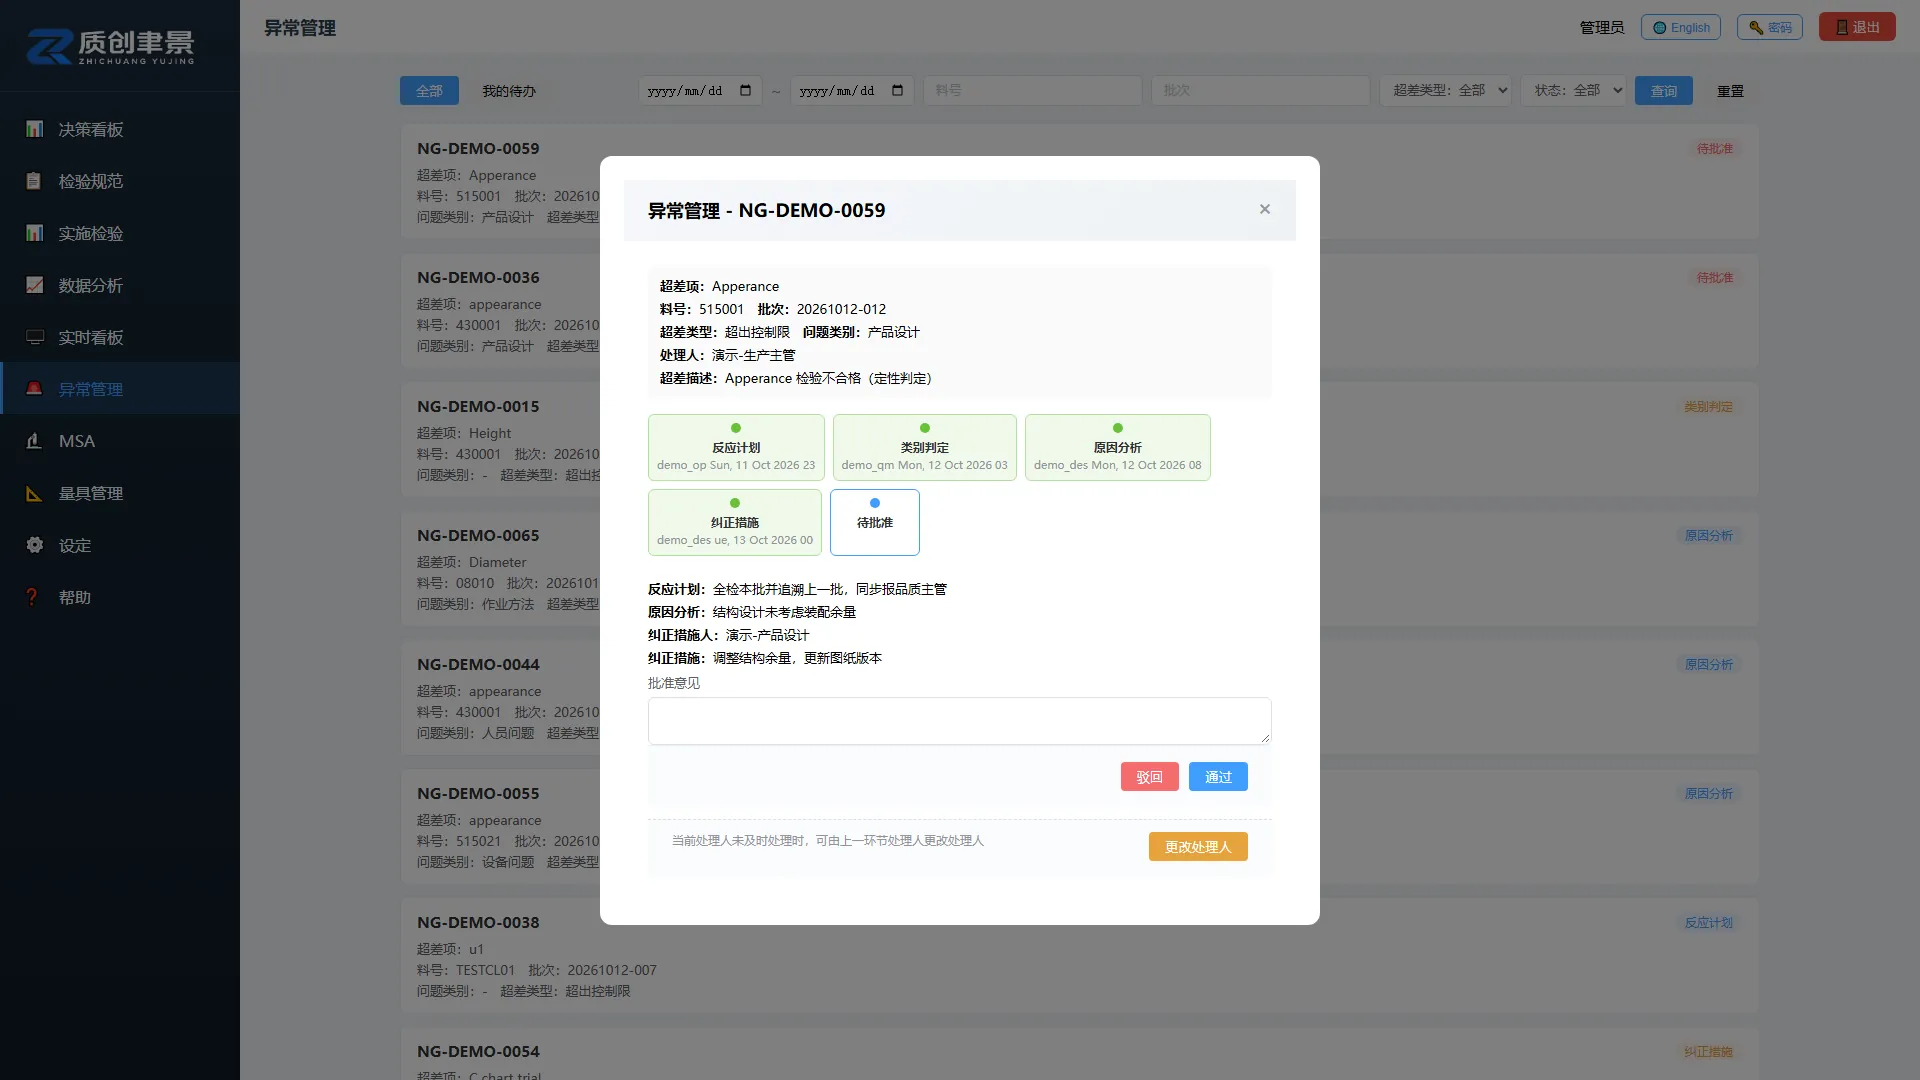The height and width of the screenshot is (1080, 1920).
Task: Click the 设定 gear icon
Action: (x=34, y=545)
